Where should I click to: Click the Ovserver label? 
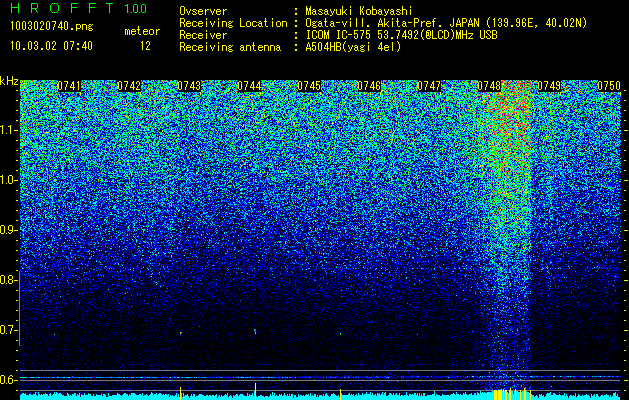[x=203, y=11]
